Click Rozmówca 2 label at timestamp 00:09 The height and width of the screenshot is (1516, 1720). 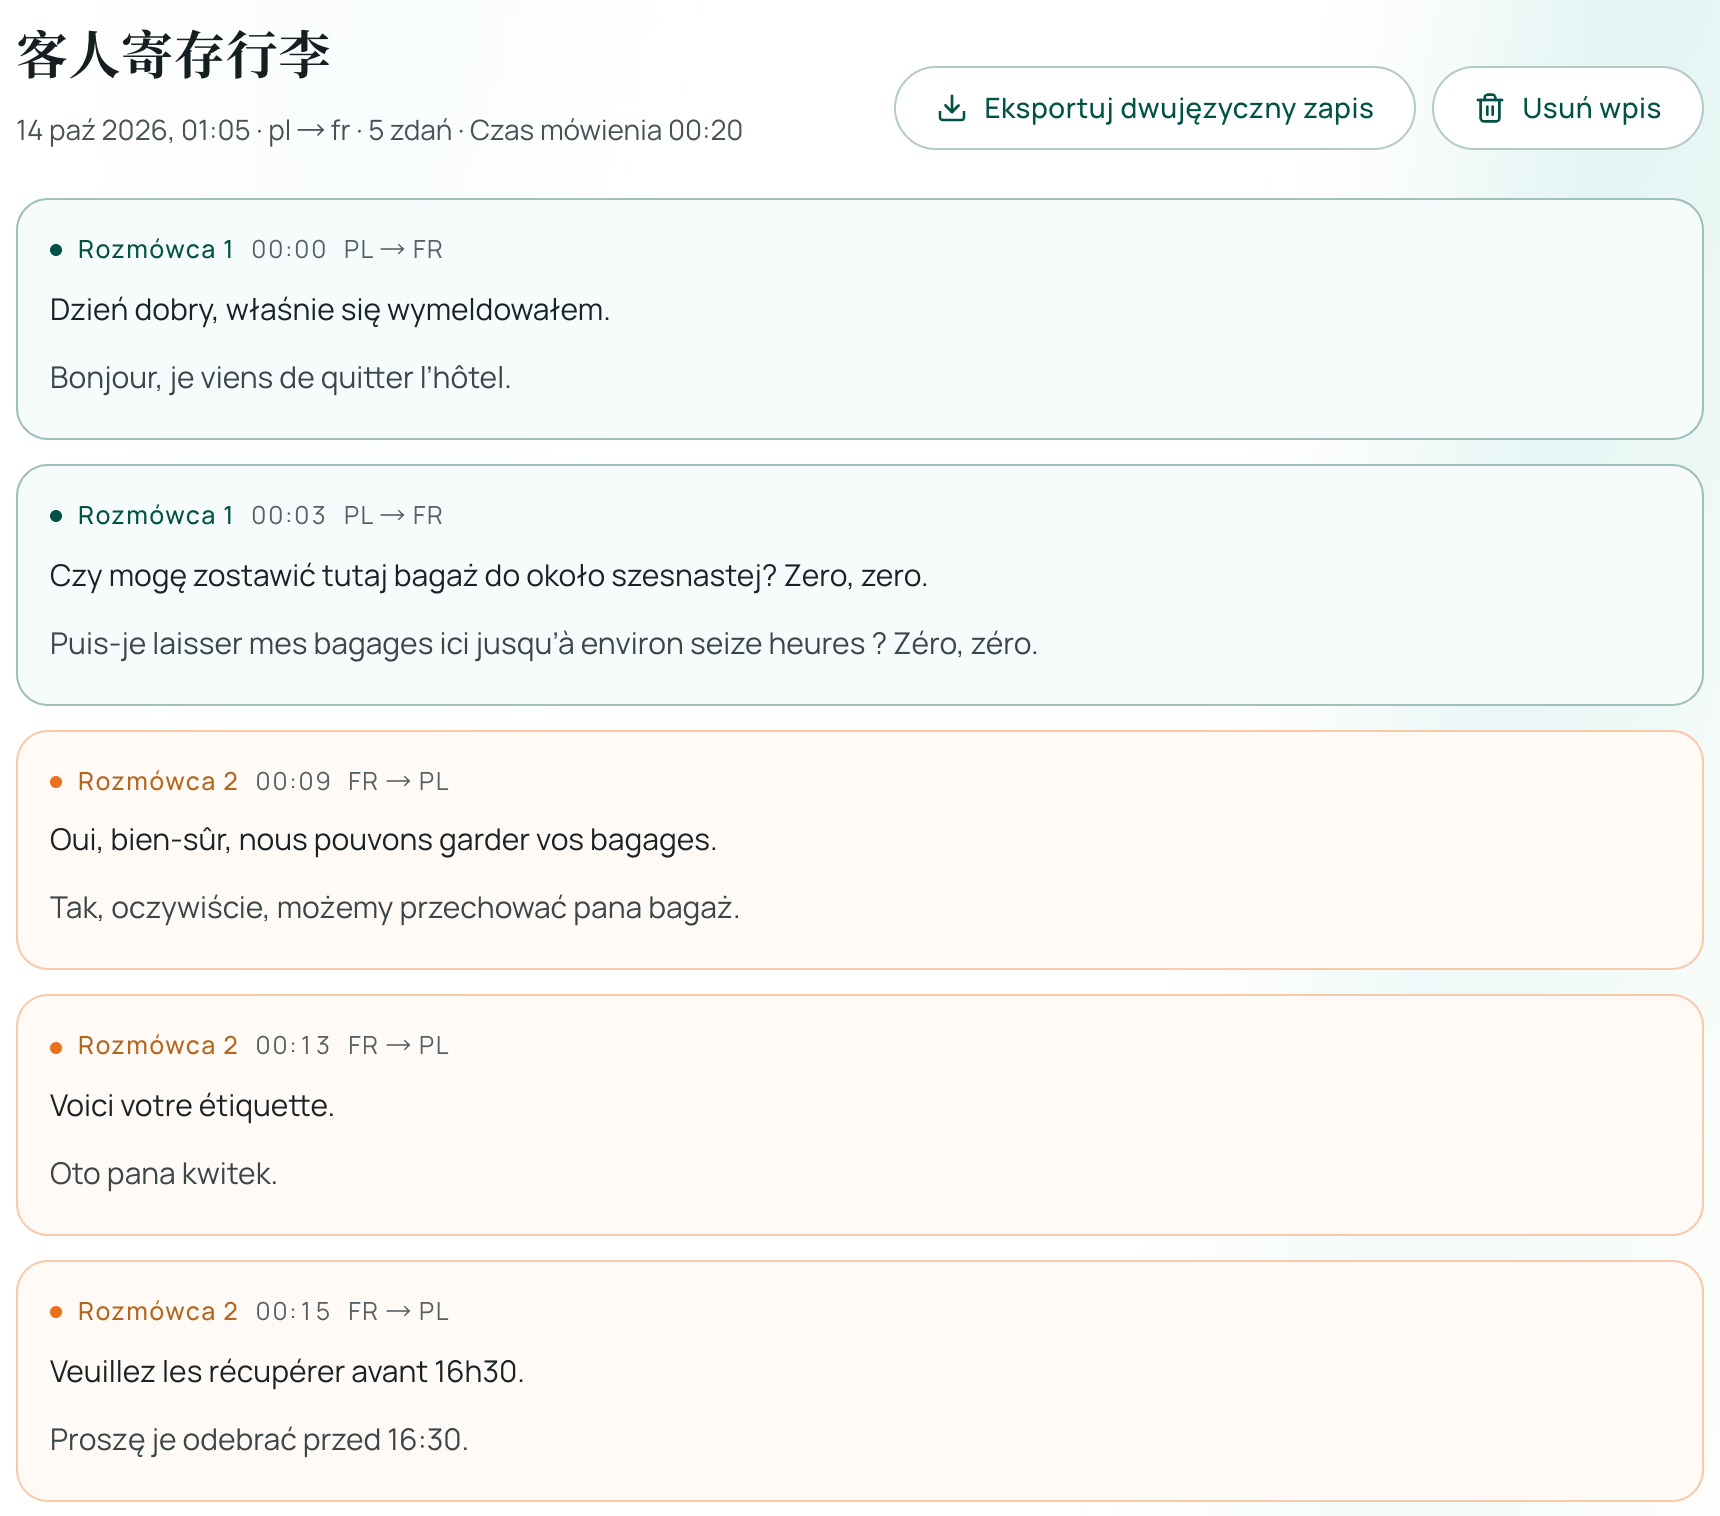[x=158, y=781]
